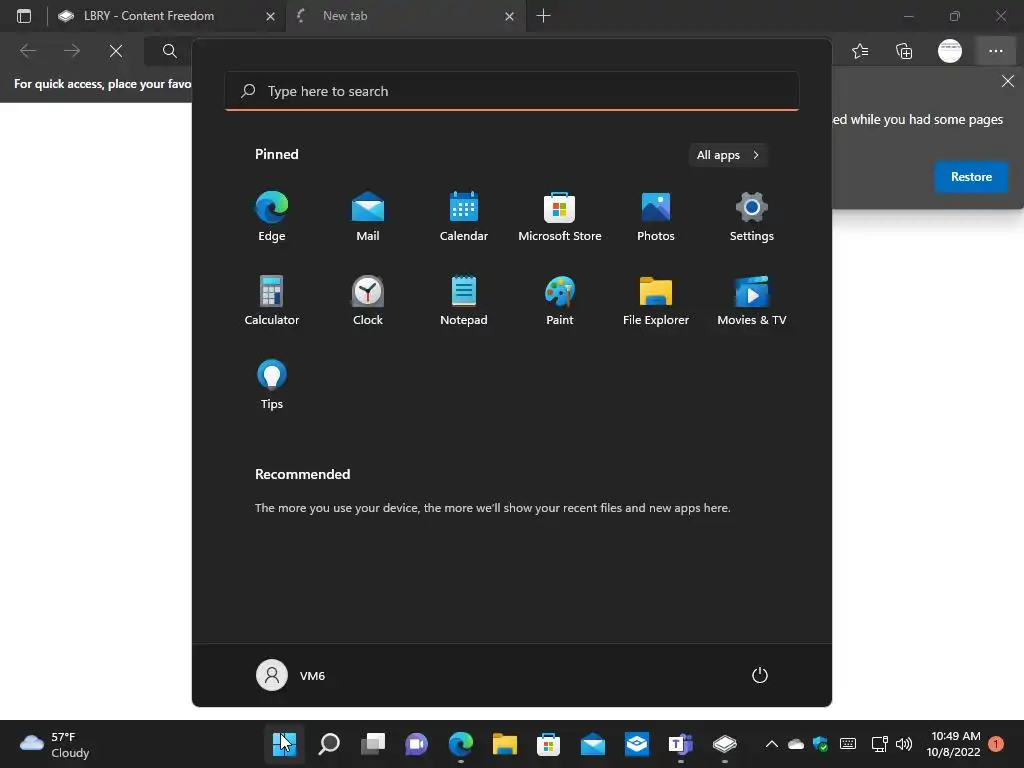The width and height of the screenshot is (1024, 768).
Task: Add a new browser tab
Action: coord(543,16)
